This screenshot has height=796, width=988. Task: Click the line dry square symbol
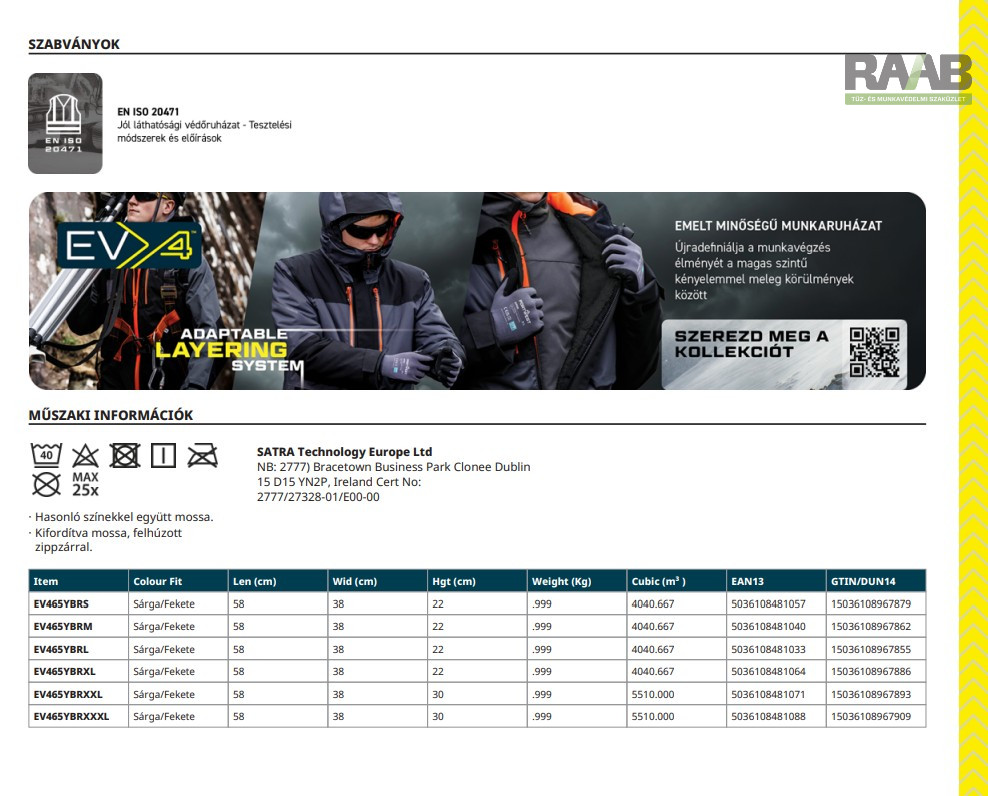click(163, 456)
